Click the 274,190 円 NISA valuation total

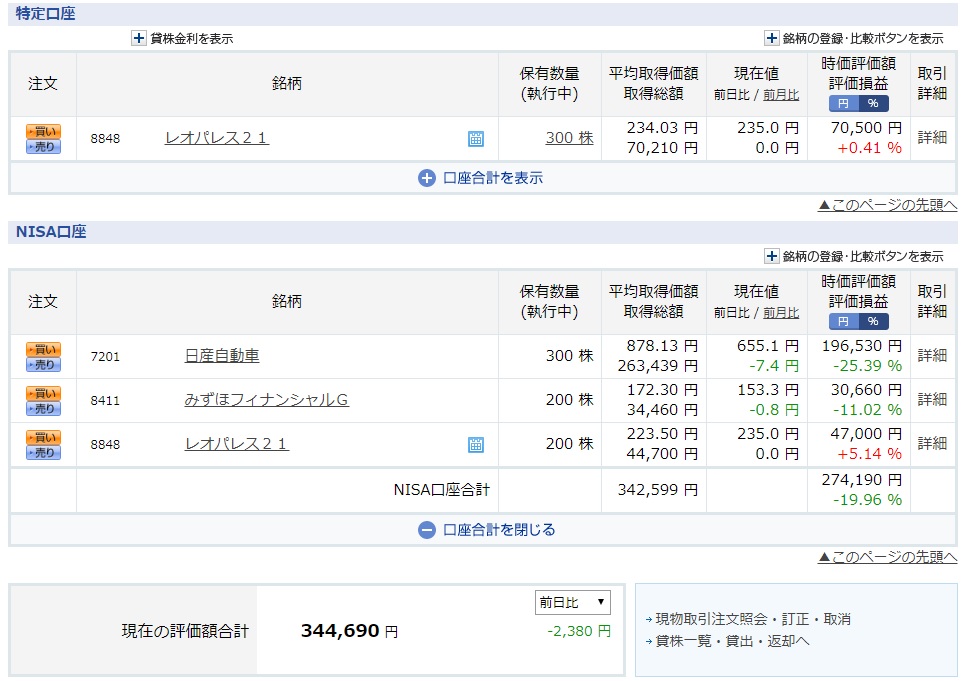[x=862, y=480]
